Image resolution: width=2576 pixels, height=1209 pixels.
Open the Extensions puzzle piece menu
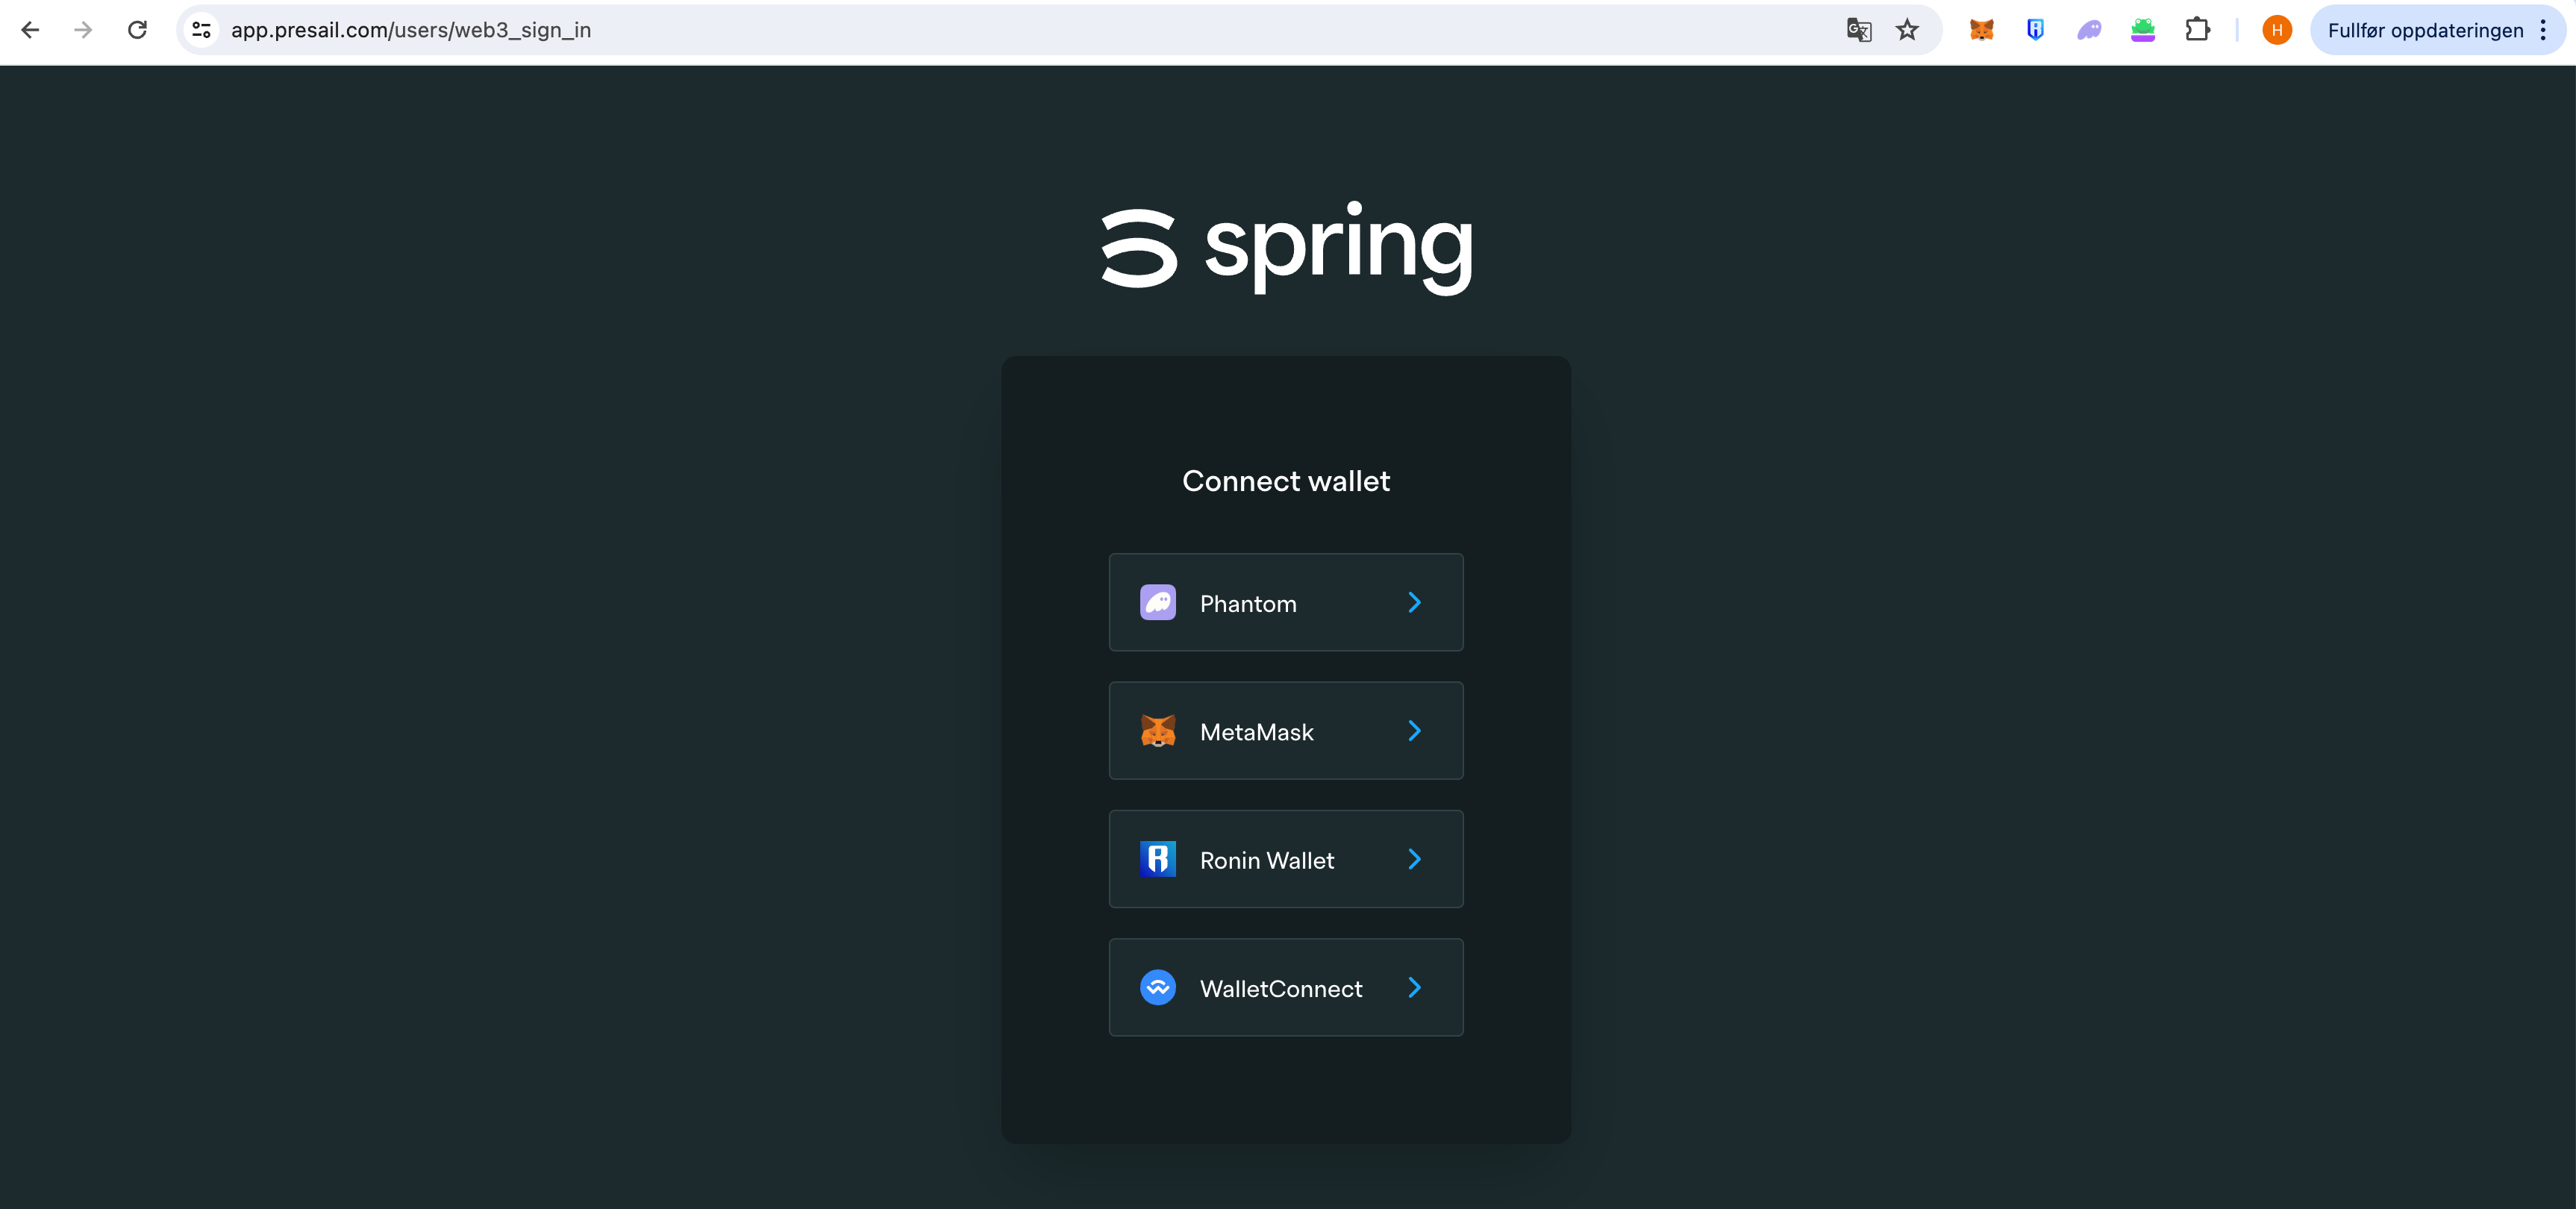[2197, 30]
